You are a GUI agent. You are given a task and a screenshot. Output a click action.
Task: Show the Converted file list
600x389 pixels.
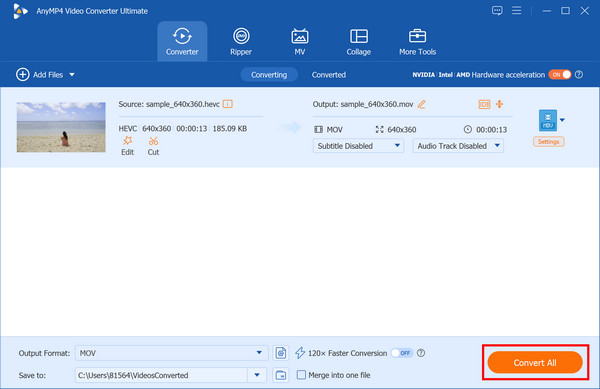point(329,75)
